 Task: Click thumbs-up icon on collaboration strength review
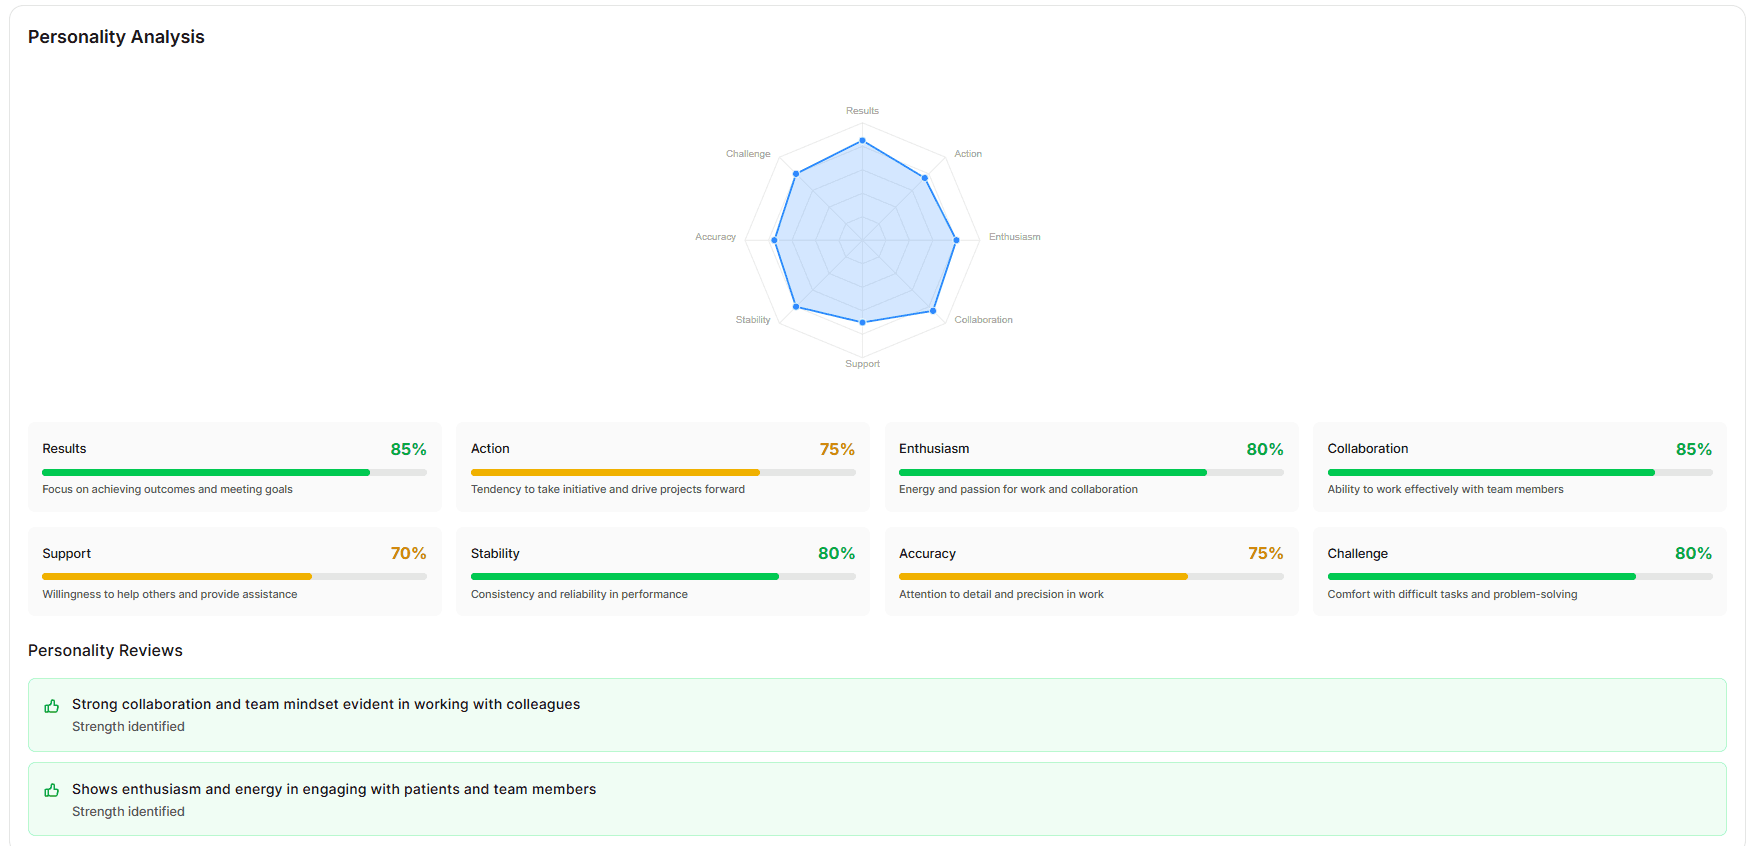pyautogui.click(x=52, y=706)
